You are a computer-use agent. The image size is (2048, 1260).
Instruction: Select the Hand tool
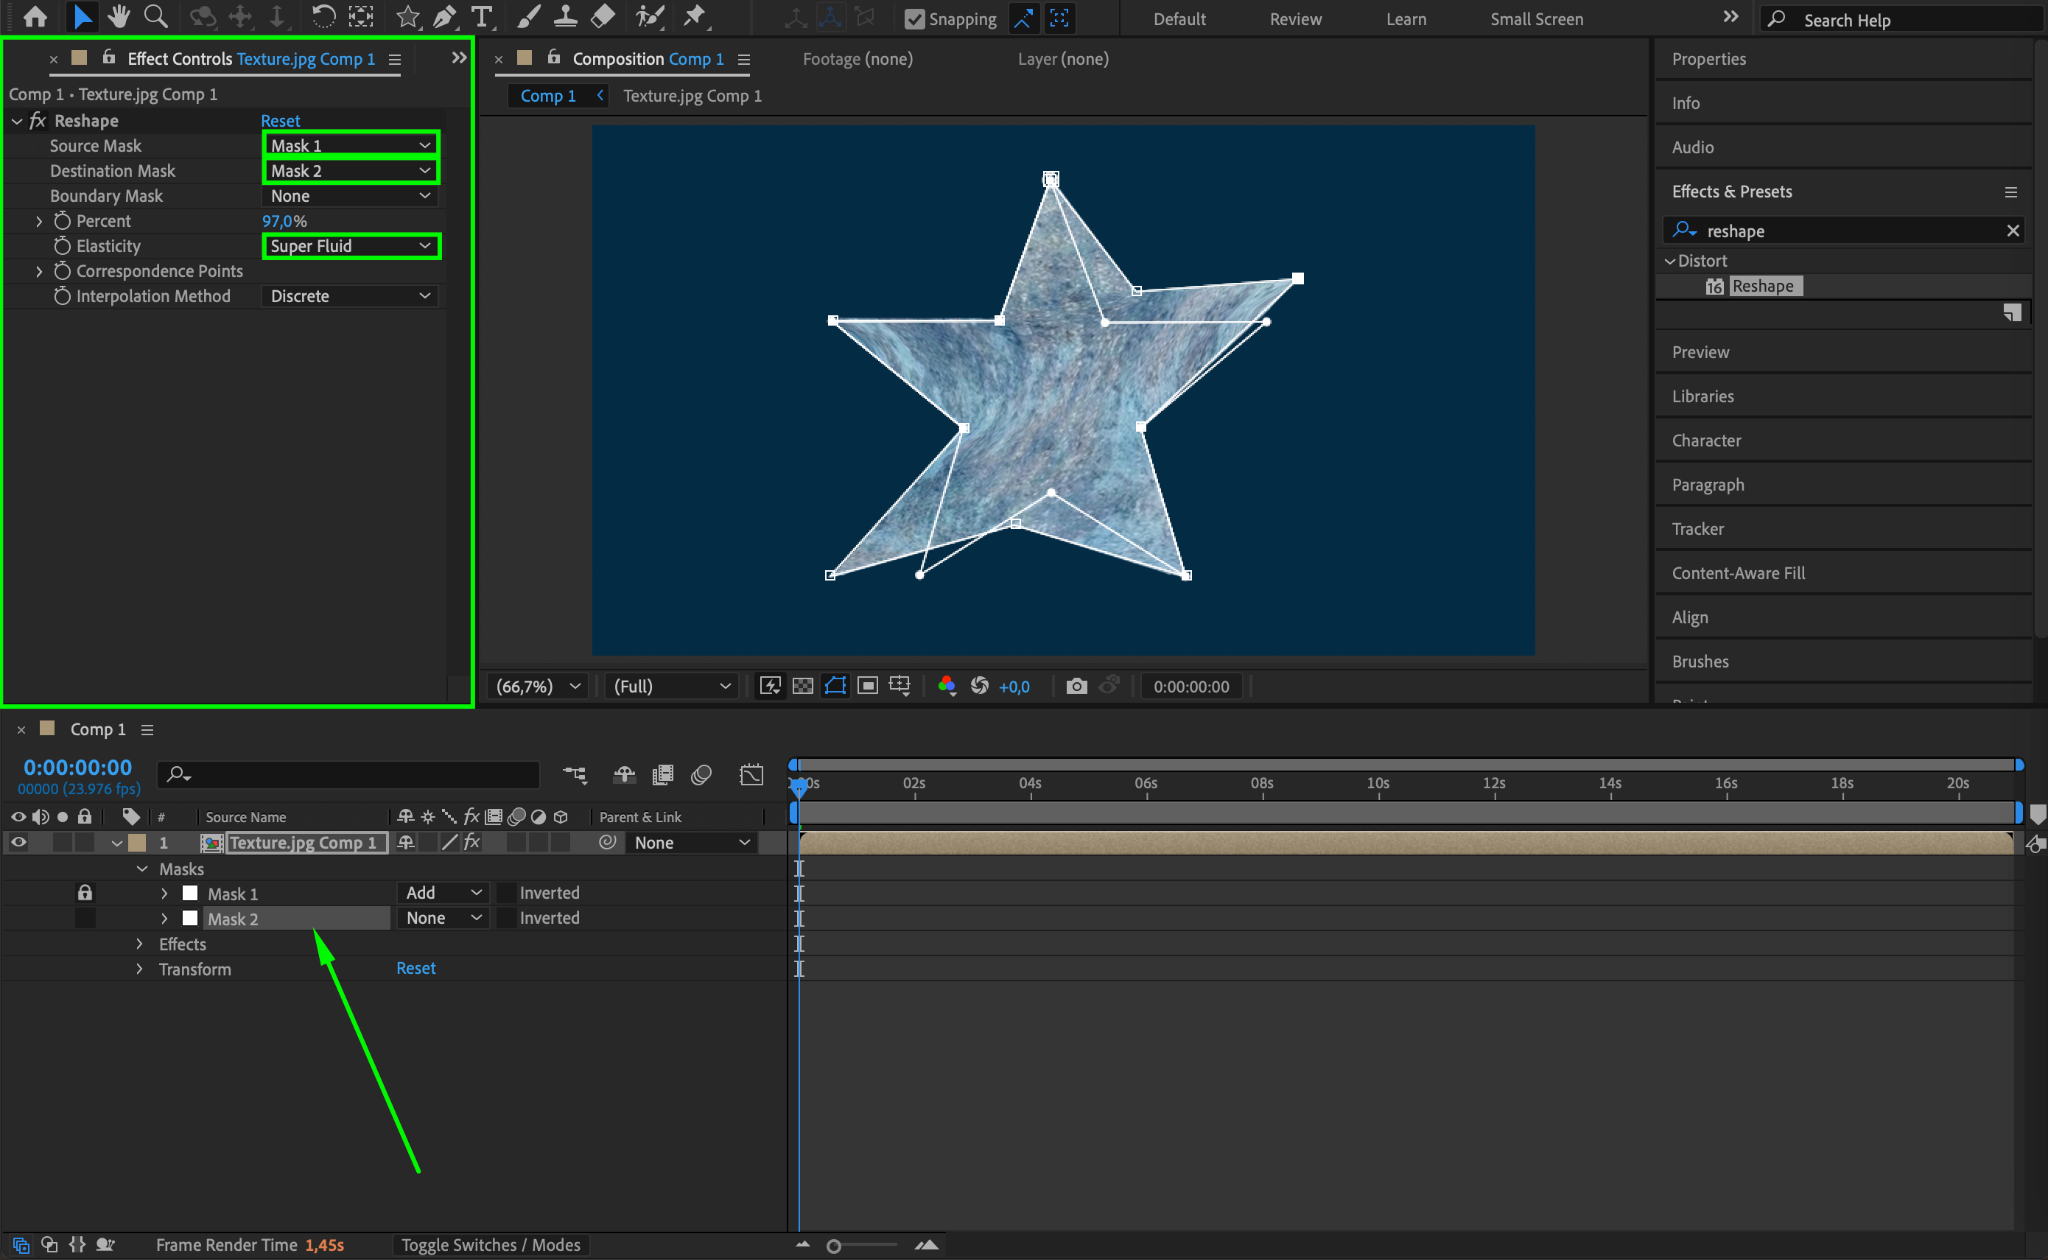pyautogui.click(x=119, y=16)
